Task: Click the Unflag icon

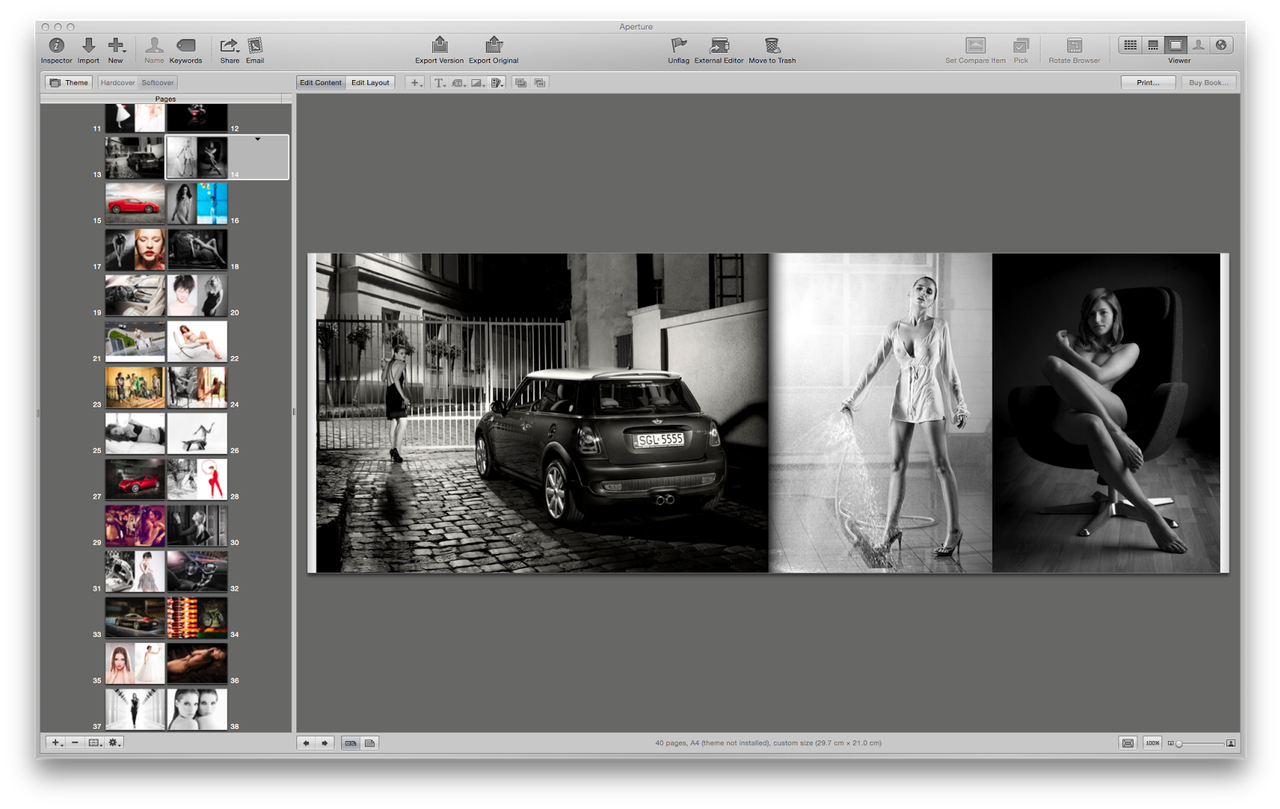Action: 679,45
